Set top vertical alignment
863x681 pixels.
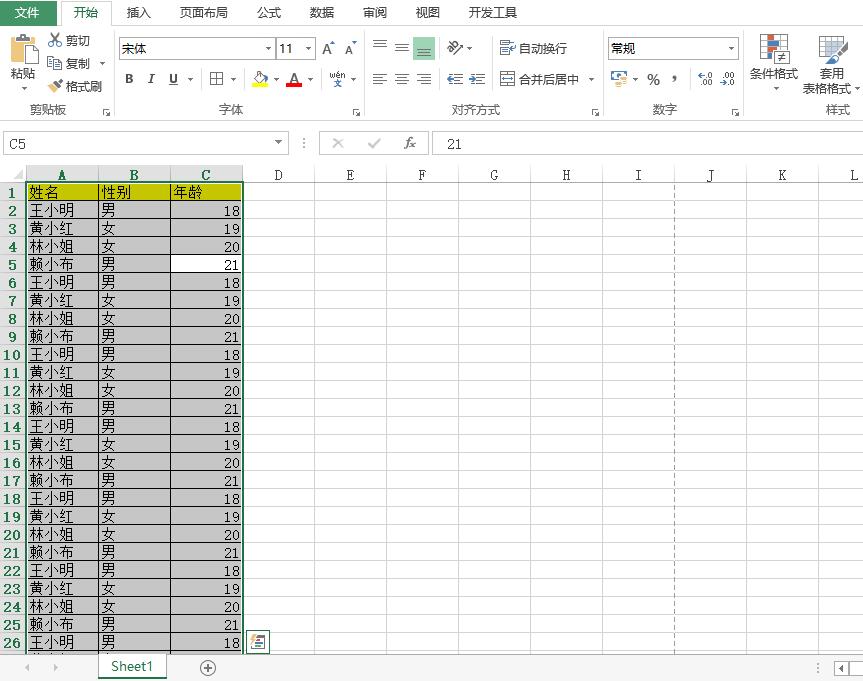[380, 48]
